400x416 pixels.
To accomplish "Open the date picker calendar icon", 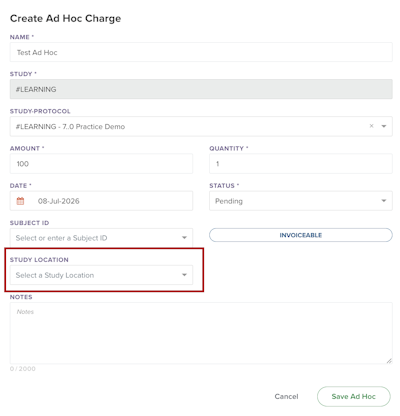I will (x=20, y=201).
